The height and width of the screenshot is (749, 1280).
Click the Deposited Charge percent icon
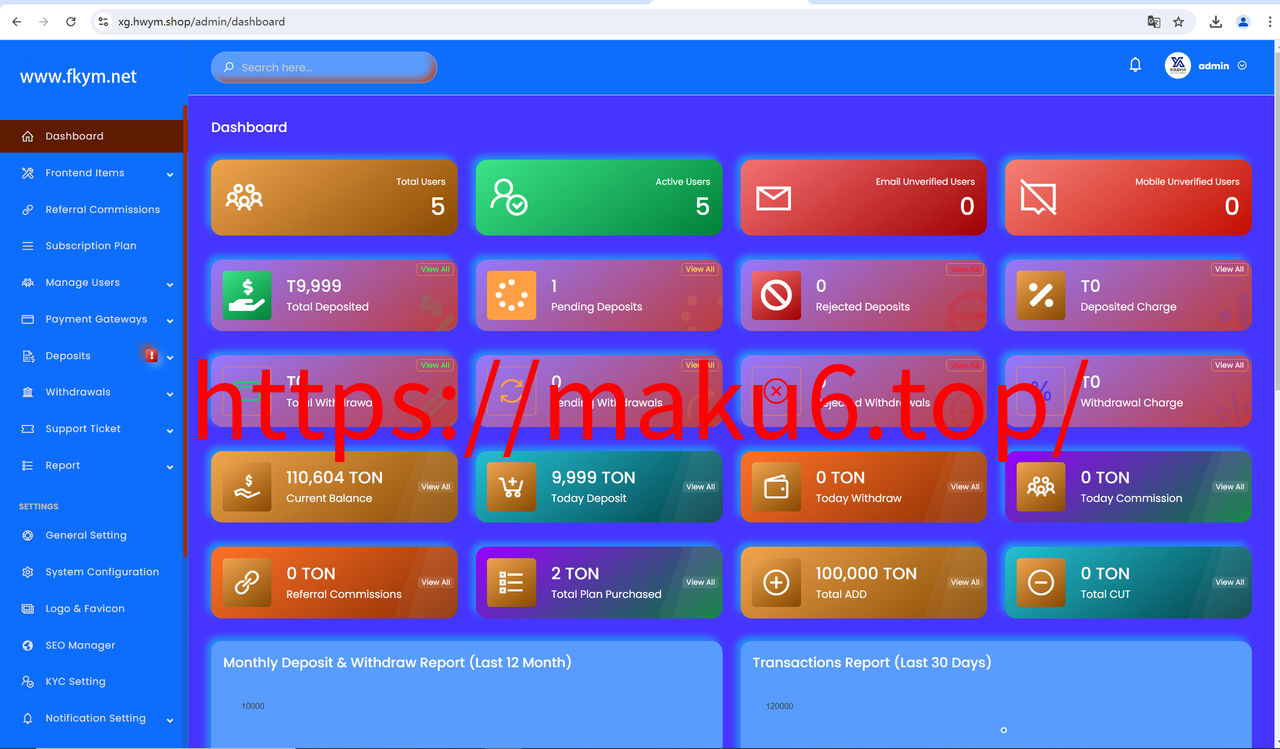1041,295
